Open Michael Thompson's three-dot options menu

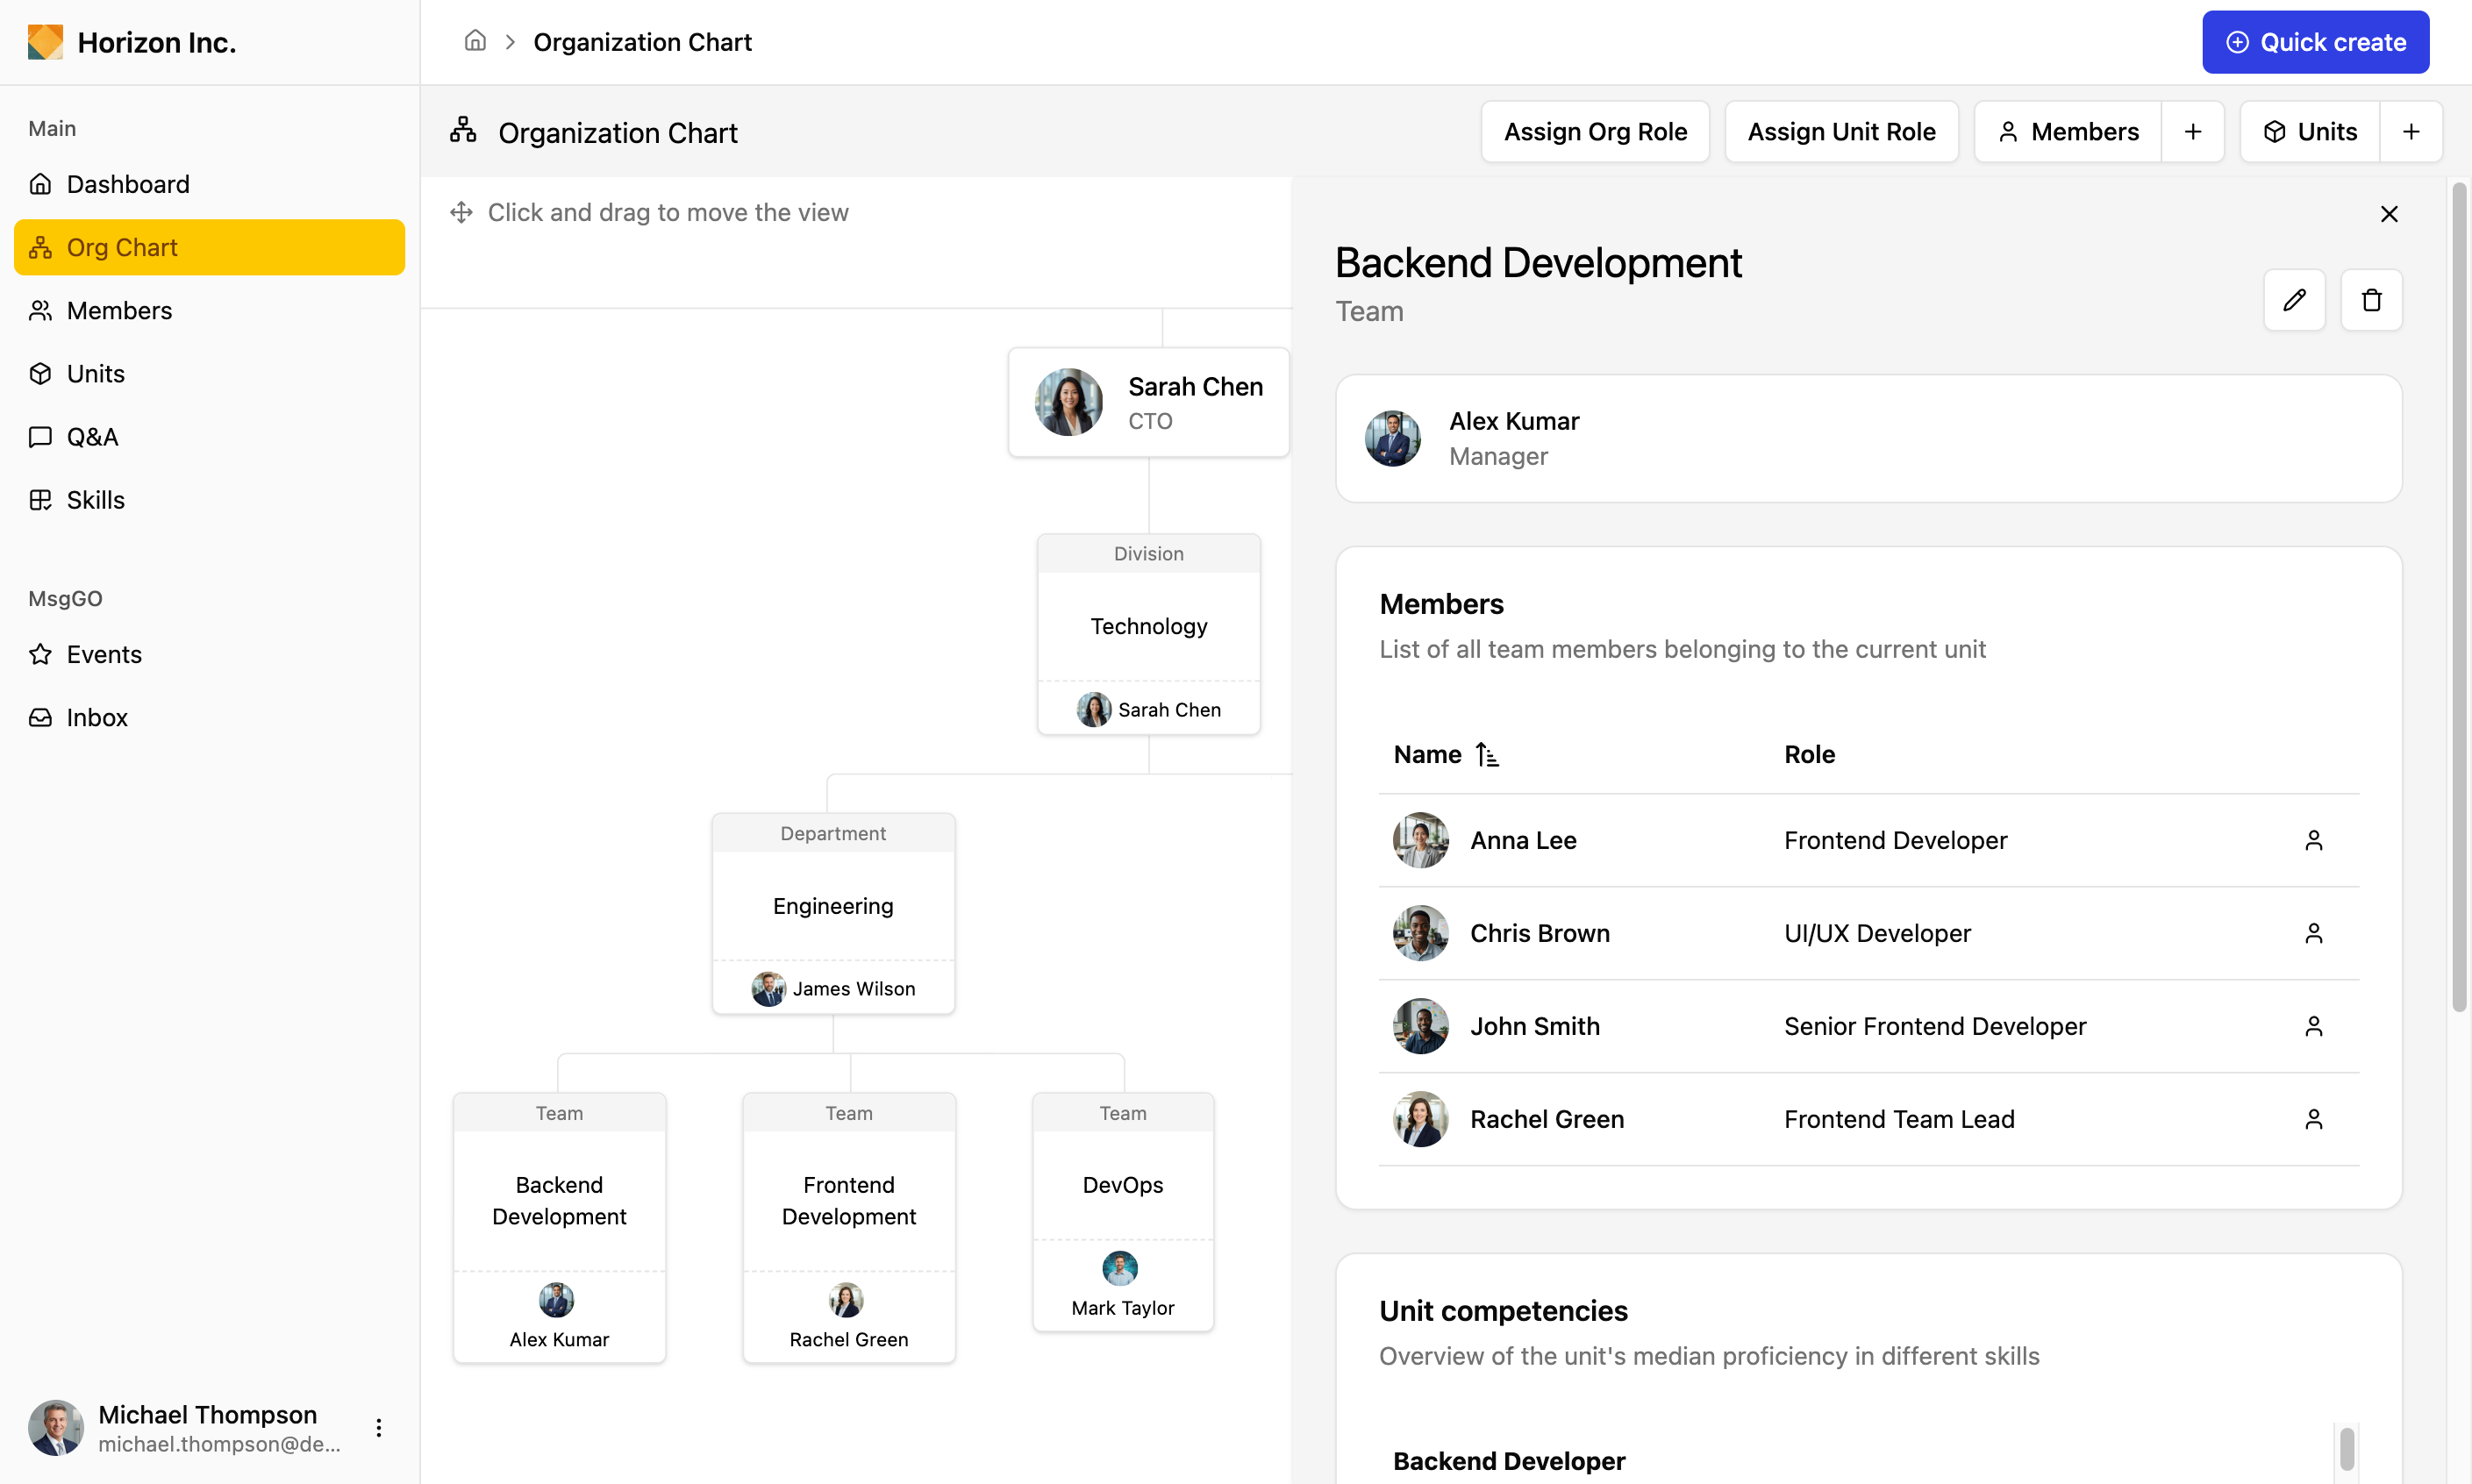click(x=378, y=1428)
